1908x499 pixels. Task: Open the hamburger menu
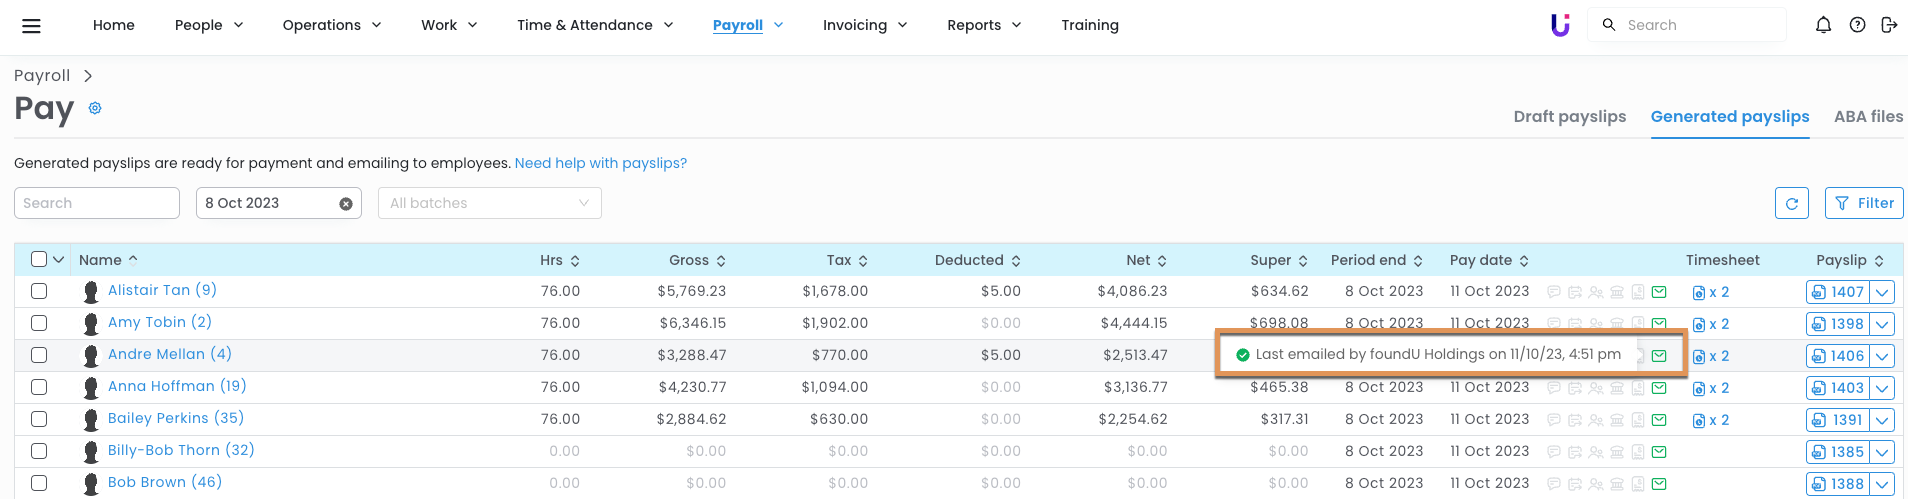tap(31, 26)
